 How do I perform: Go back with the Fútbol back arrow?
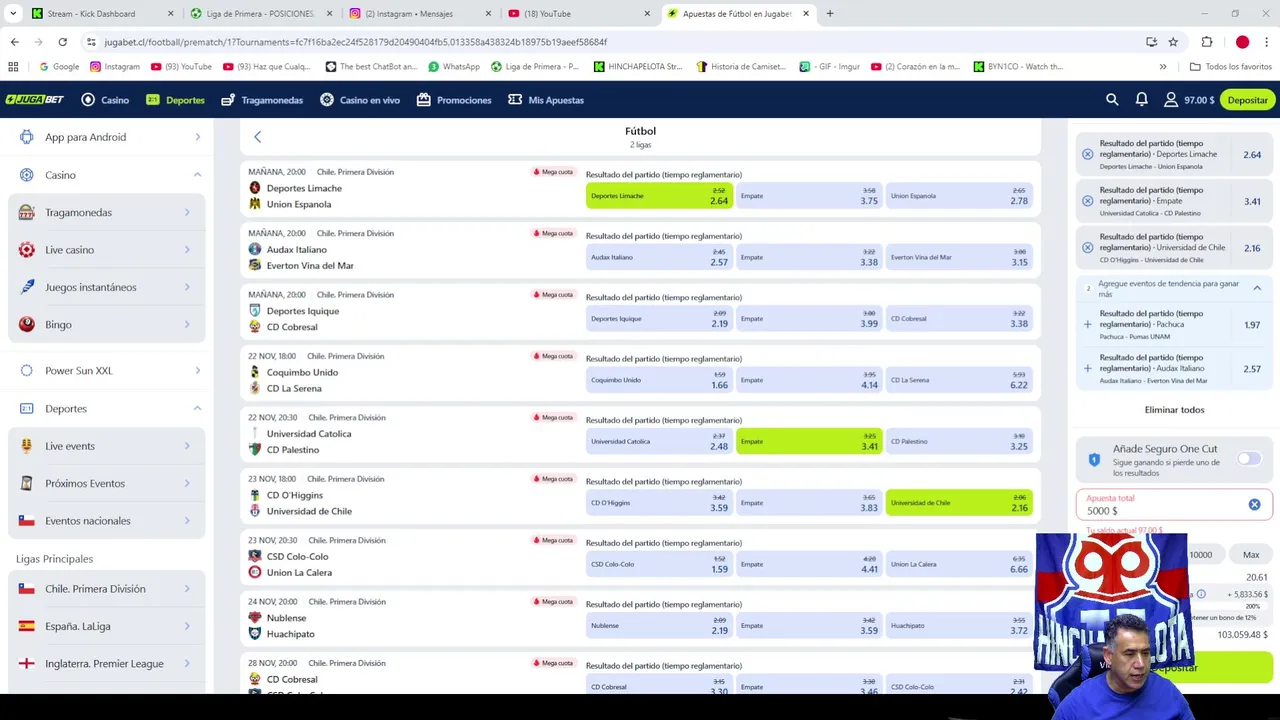coord(257,137)
